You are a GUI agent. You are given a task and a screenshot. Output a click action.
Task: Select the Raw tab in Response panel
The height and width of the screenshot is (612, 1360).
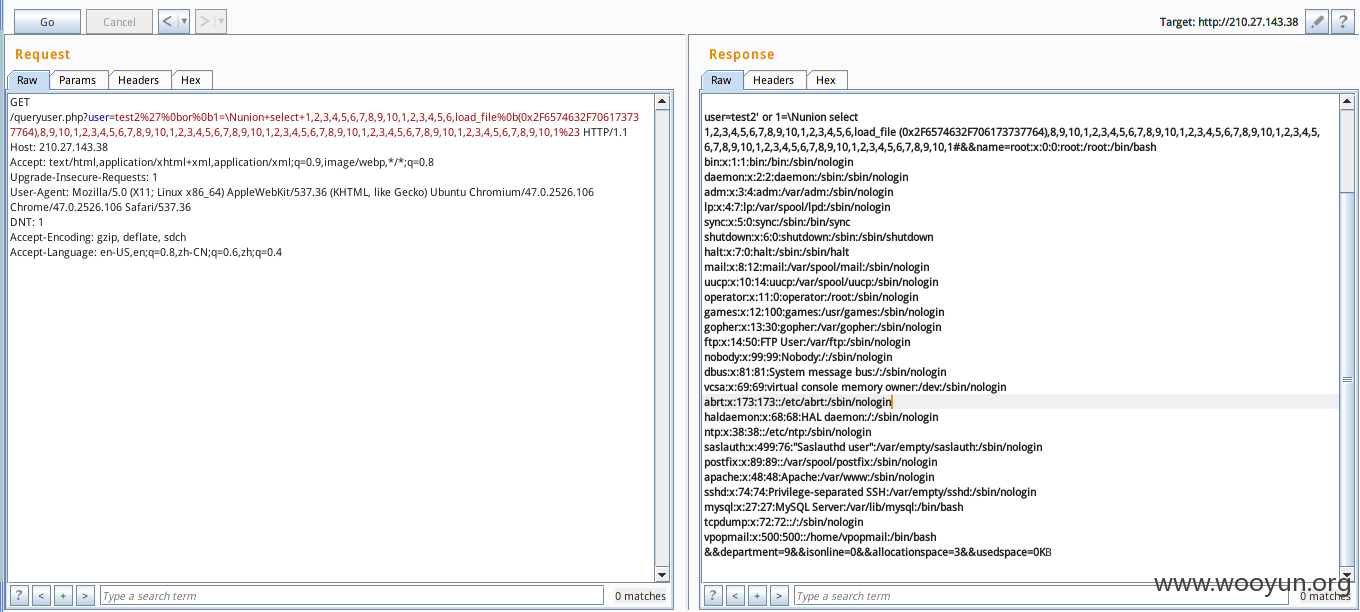tap(721, 80)
